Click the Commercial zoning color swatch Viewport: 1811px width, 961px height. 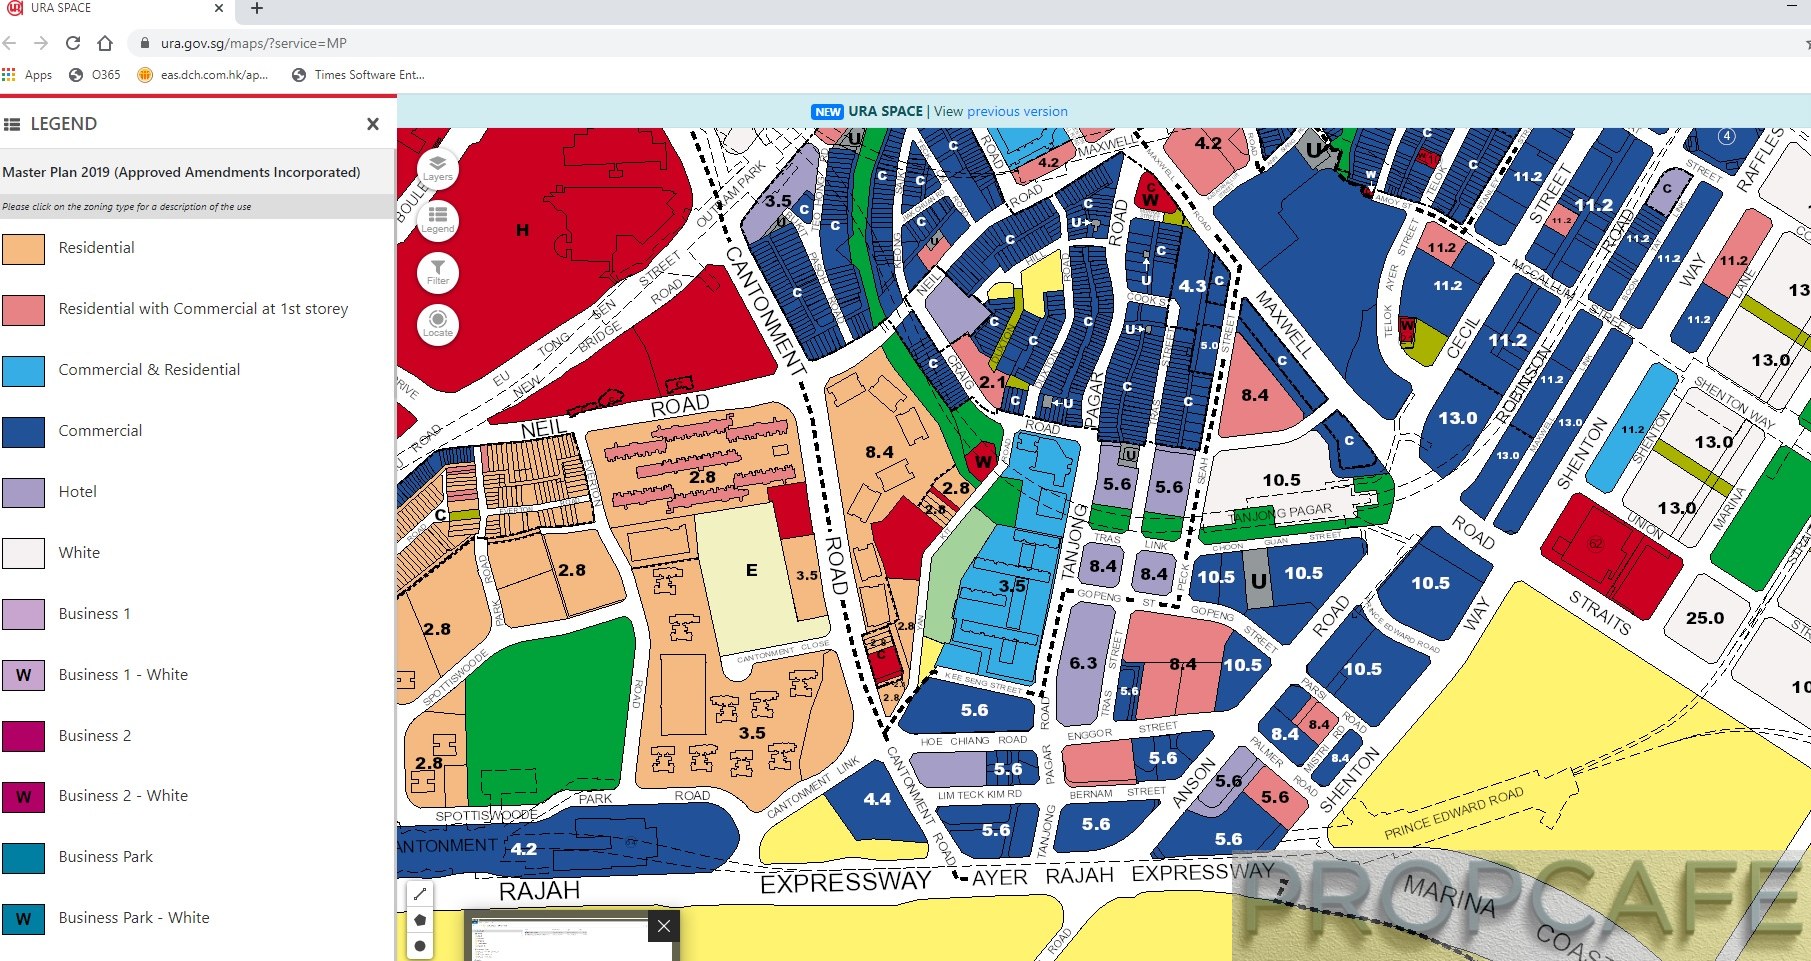(x=24, y=432)
